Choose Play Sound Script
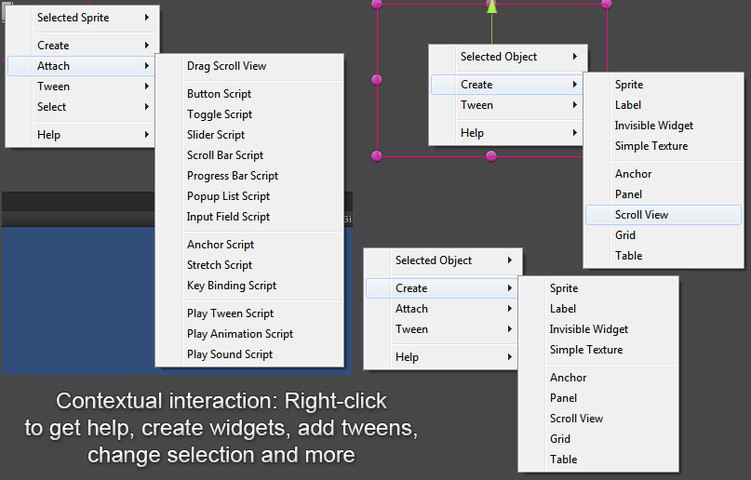This screenshot has height=480, width=751. (229, 354)
